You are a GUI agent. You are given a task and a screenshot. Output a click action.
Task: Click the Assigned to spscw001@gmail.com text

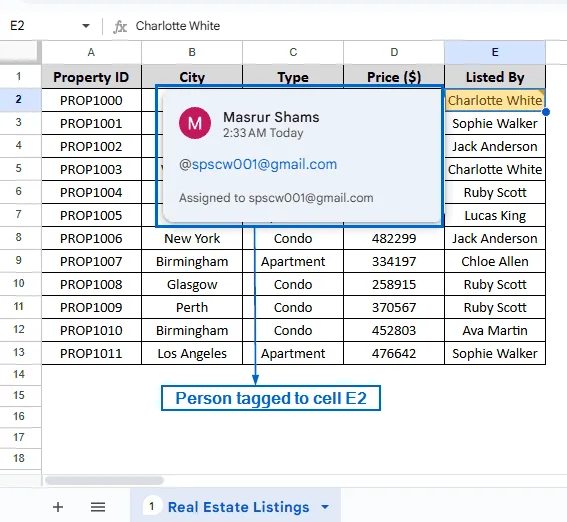pos(276,198)
